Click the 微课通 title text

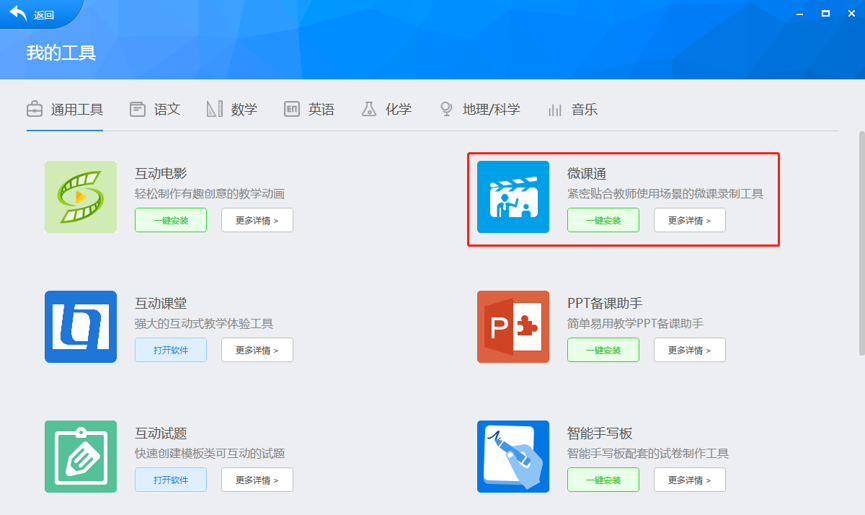point(587,173)
